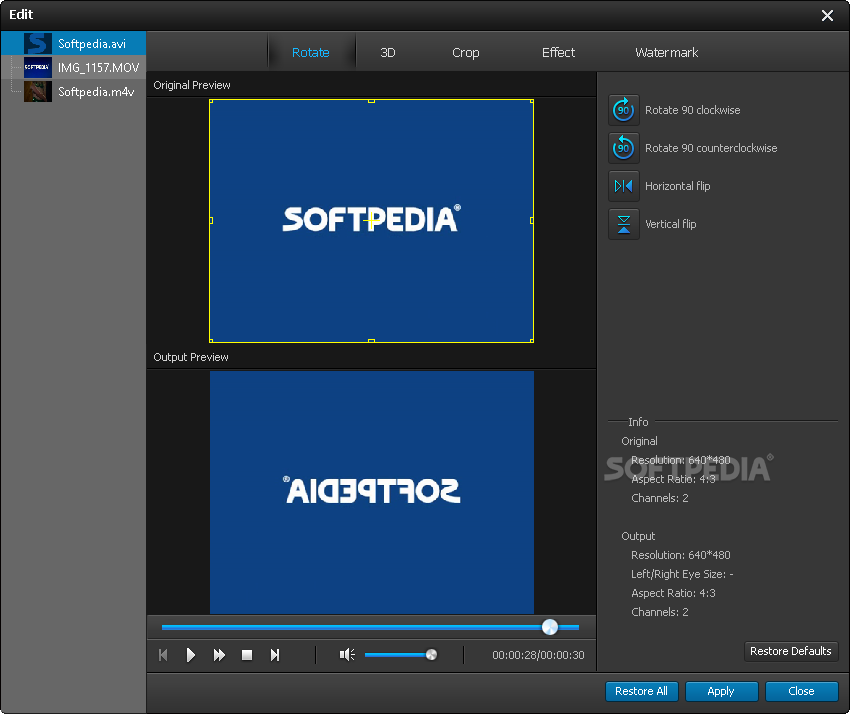Image resolution: width=850 pixels, height=714 pixels.
Task: Select Softpedia.m4v in the file list
Action: [x=74, y=92]
